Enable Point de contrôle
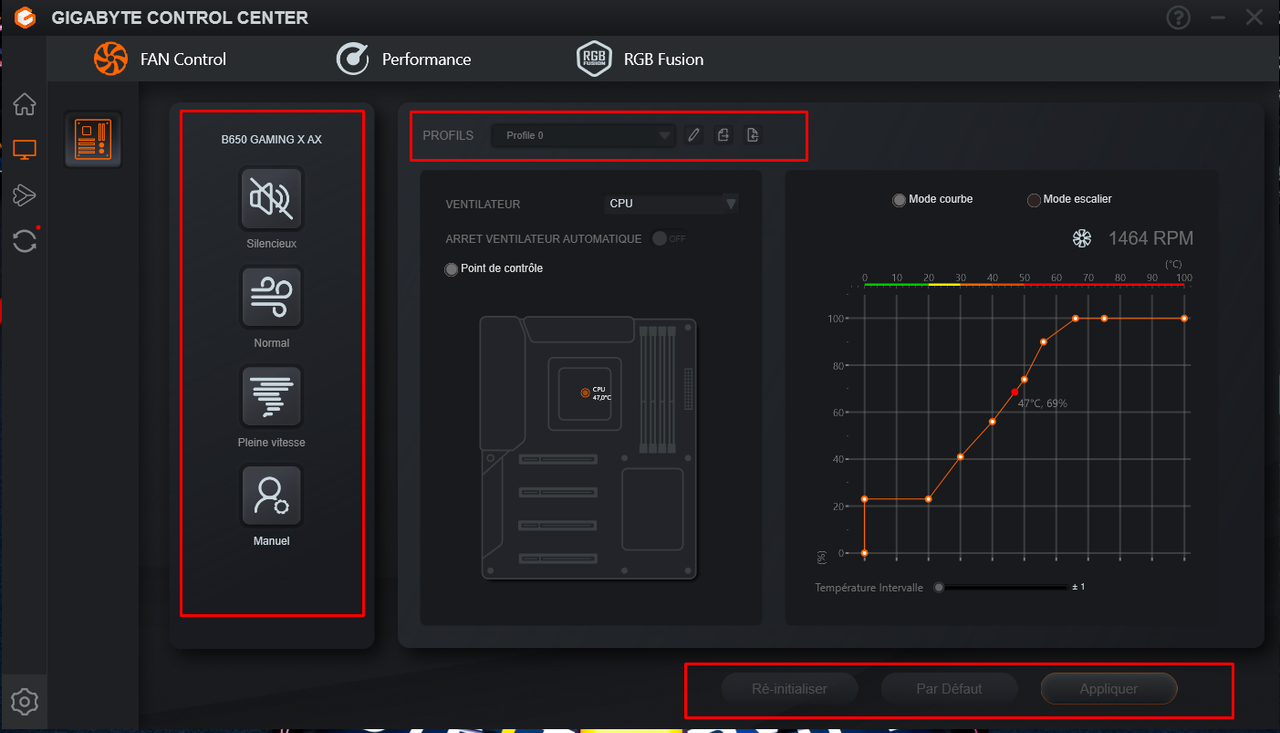 coord(451,268)
